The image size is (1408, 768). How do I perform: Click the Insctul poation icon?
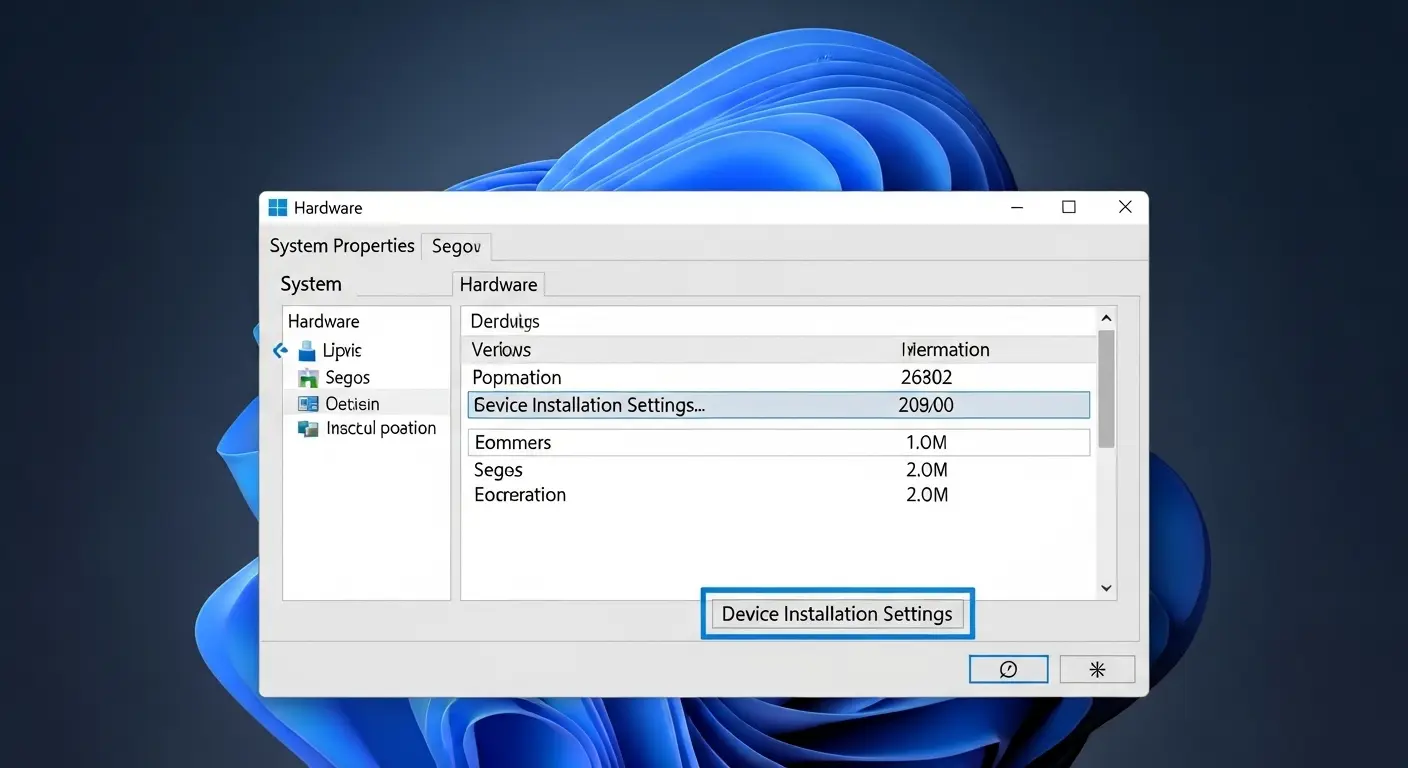pyautogui.click(x=308, y=429)
